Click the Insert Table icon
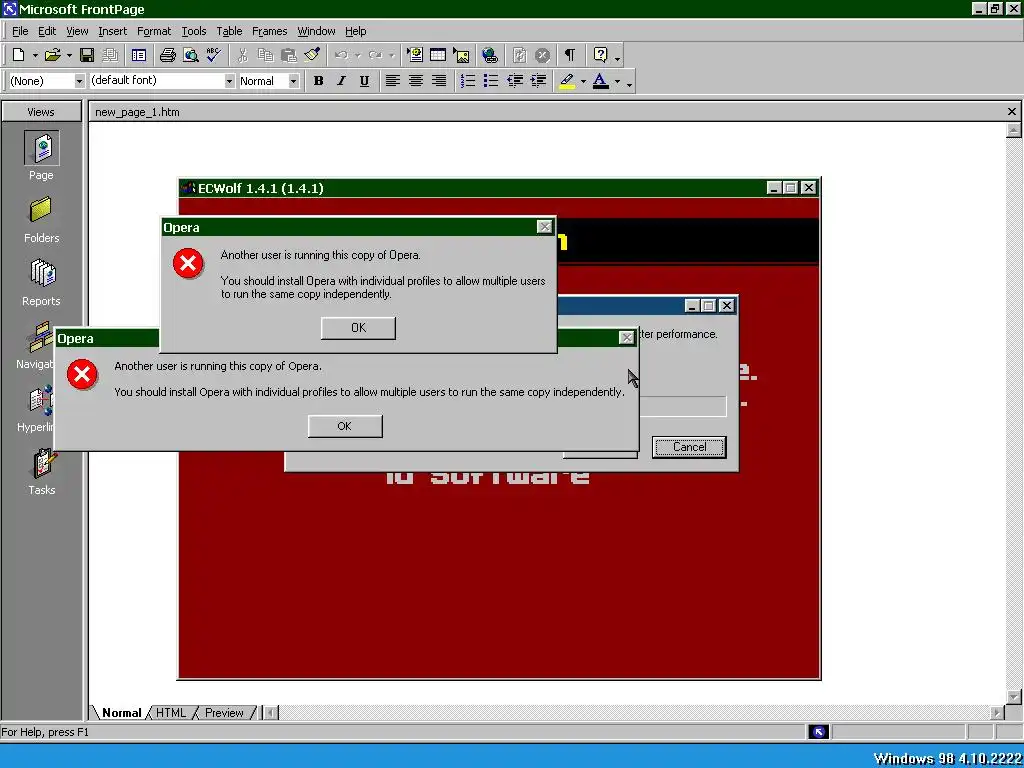Viewport: 1024px width, 768px height. tap(438, 56)
